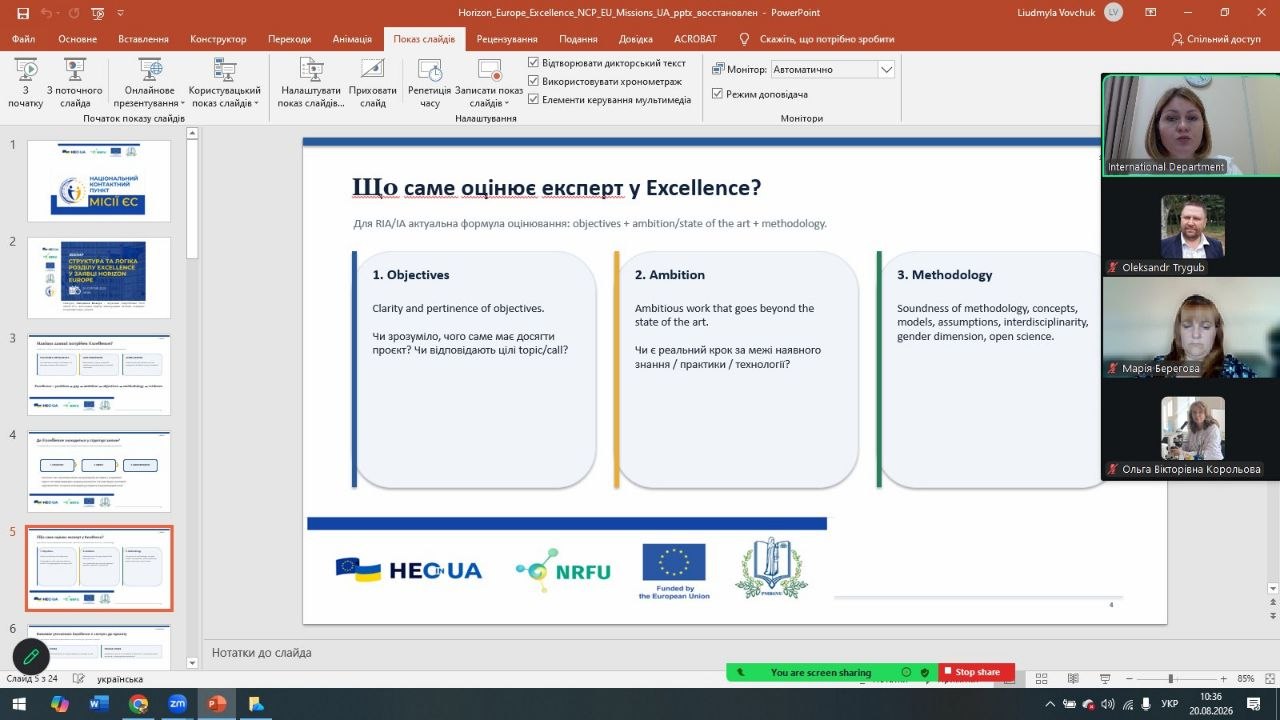
Task: Click the Zoom annotation pencil icon
Action: [x=31, y=657]
